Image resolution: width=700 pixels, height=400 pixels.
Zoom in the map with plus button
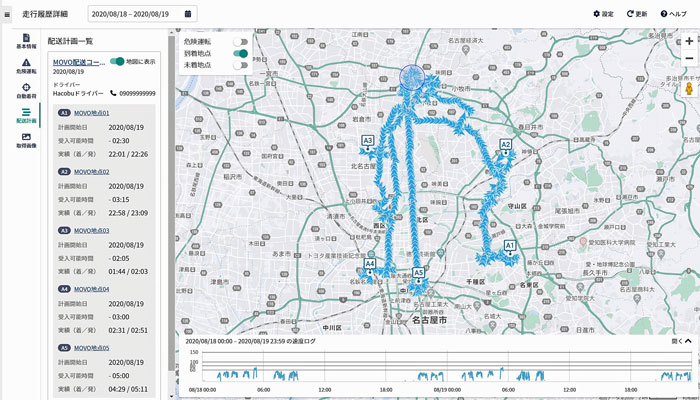click(690, 42)
